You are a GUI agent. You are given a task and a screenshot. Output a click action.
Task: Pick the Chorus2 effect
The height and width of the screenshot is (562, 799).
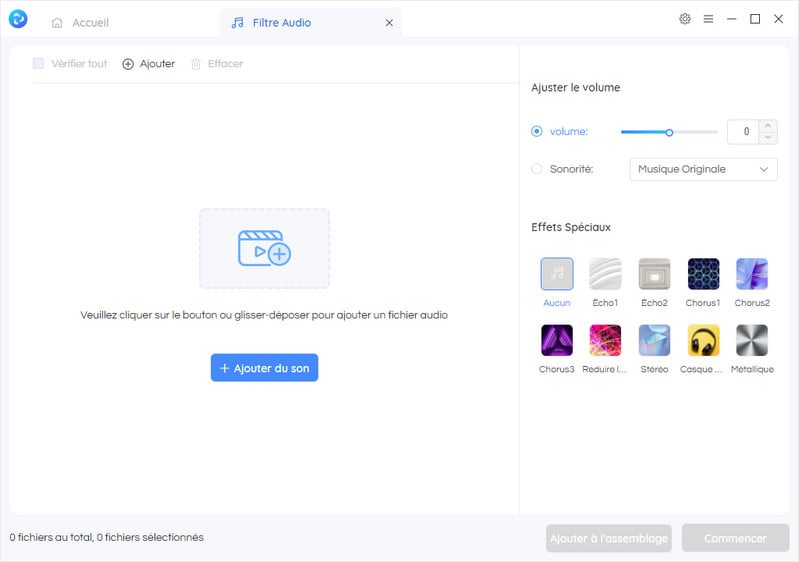point(752,274)
